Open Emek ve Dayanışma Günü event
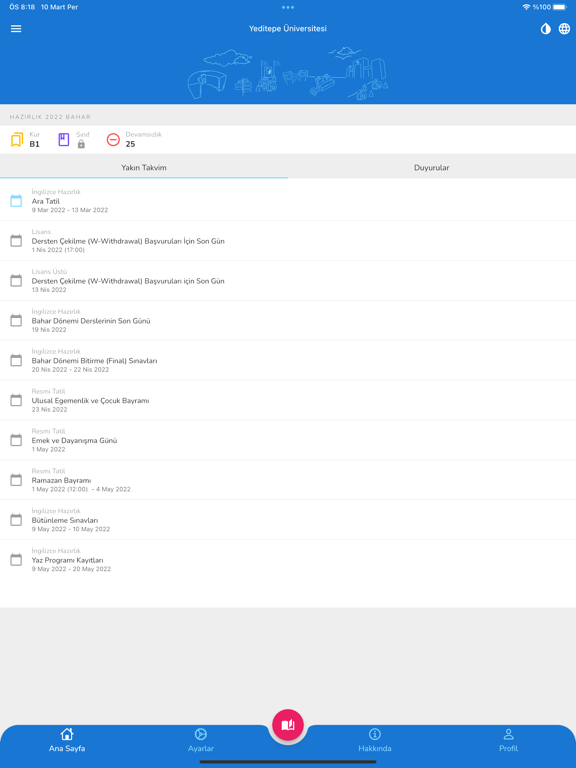The height and width of the screenshot is (768, 576). (288, 440)
